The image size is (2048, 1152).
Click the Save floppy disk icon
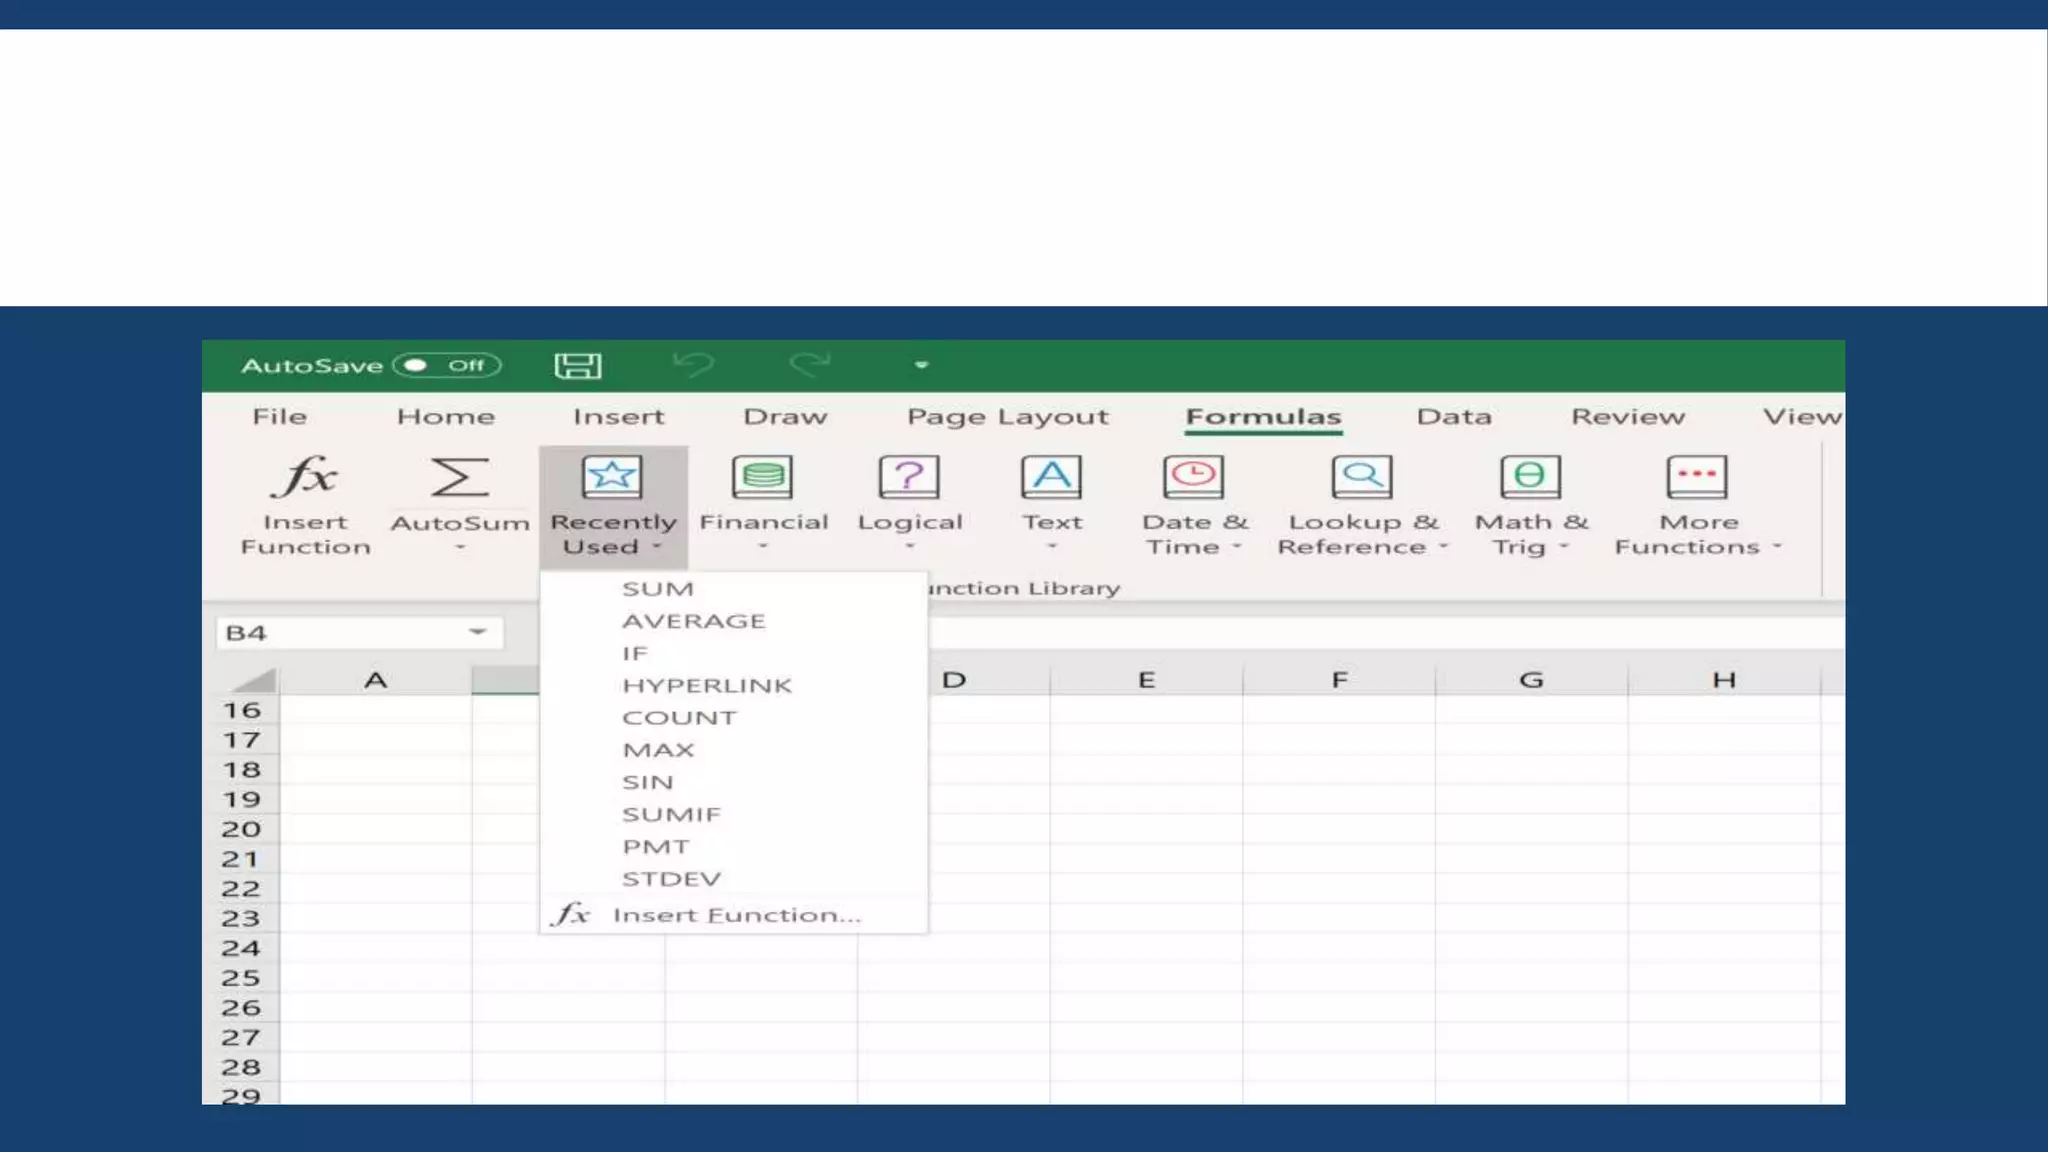point(578,366)
